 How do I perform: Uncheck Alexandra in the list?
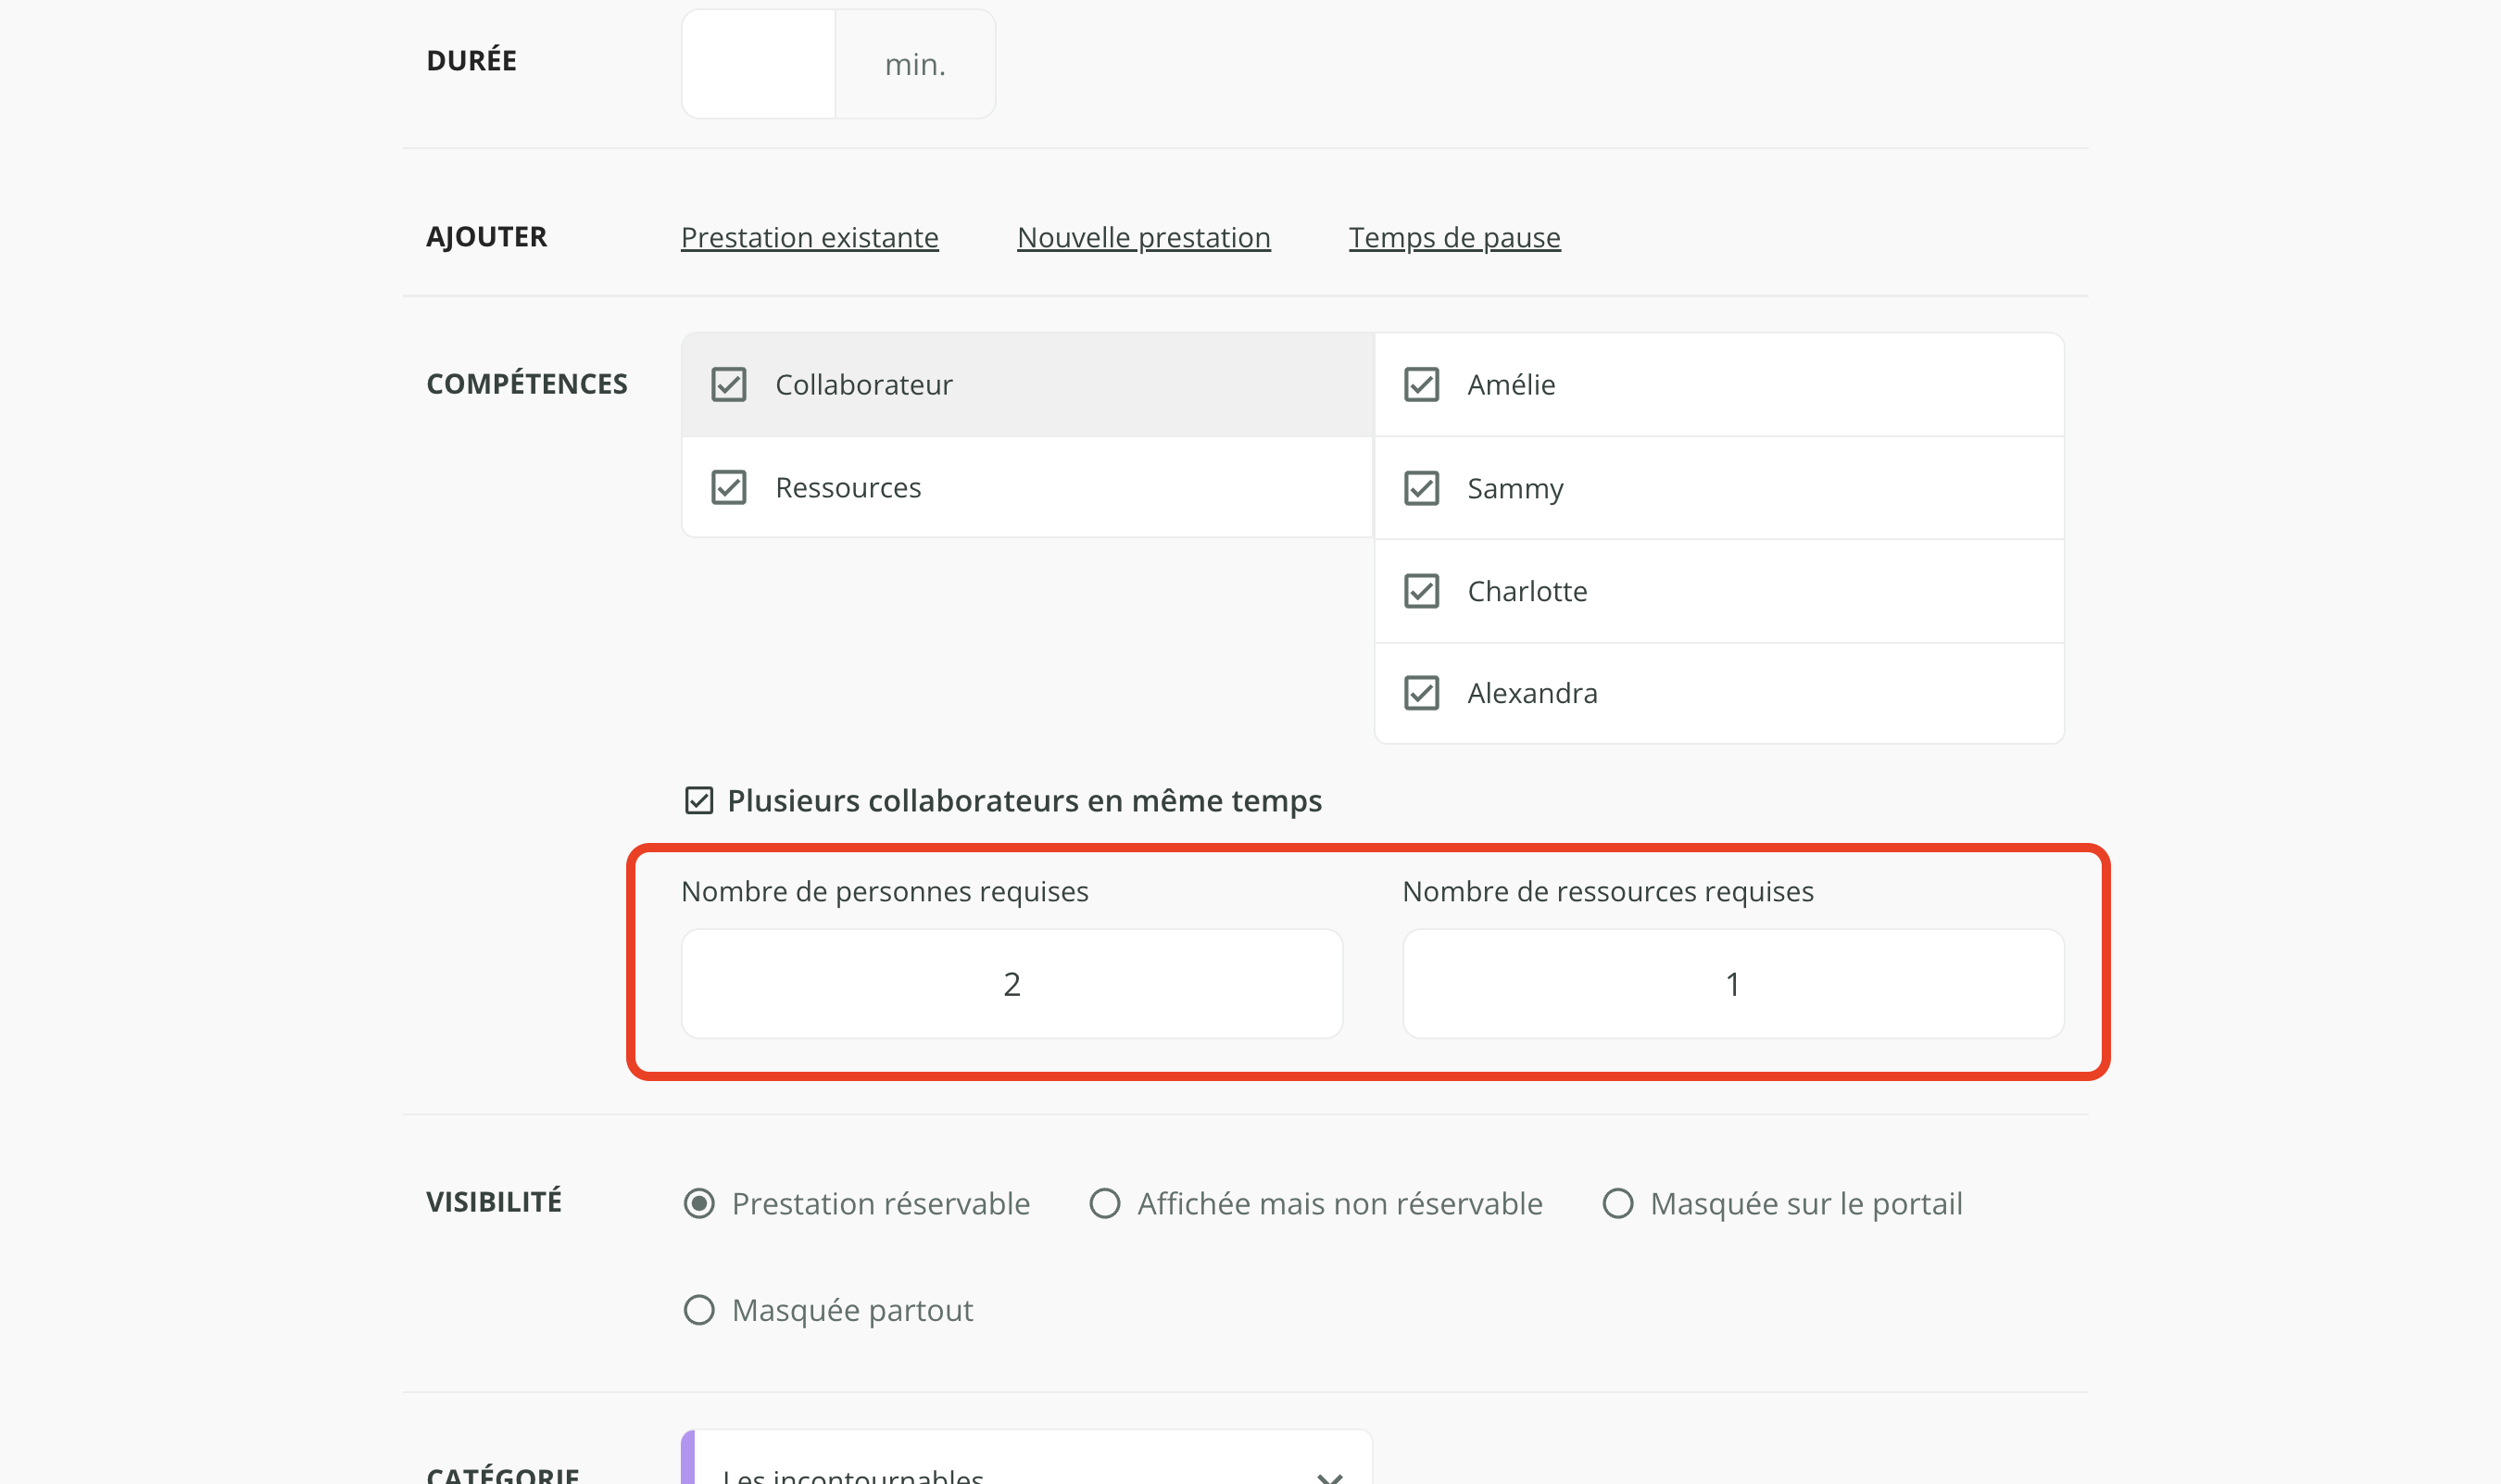[x=1421, y=693]
